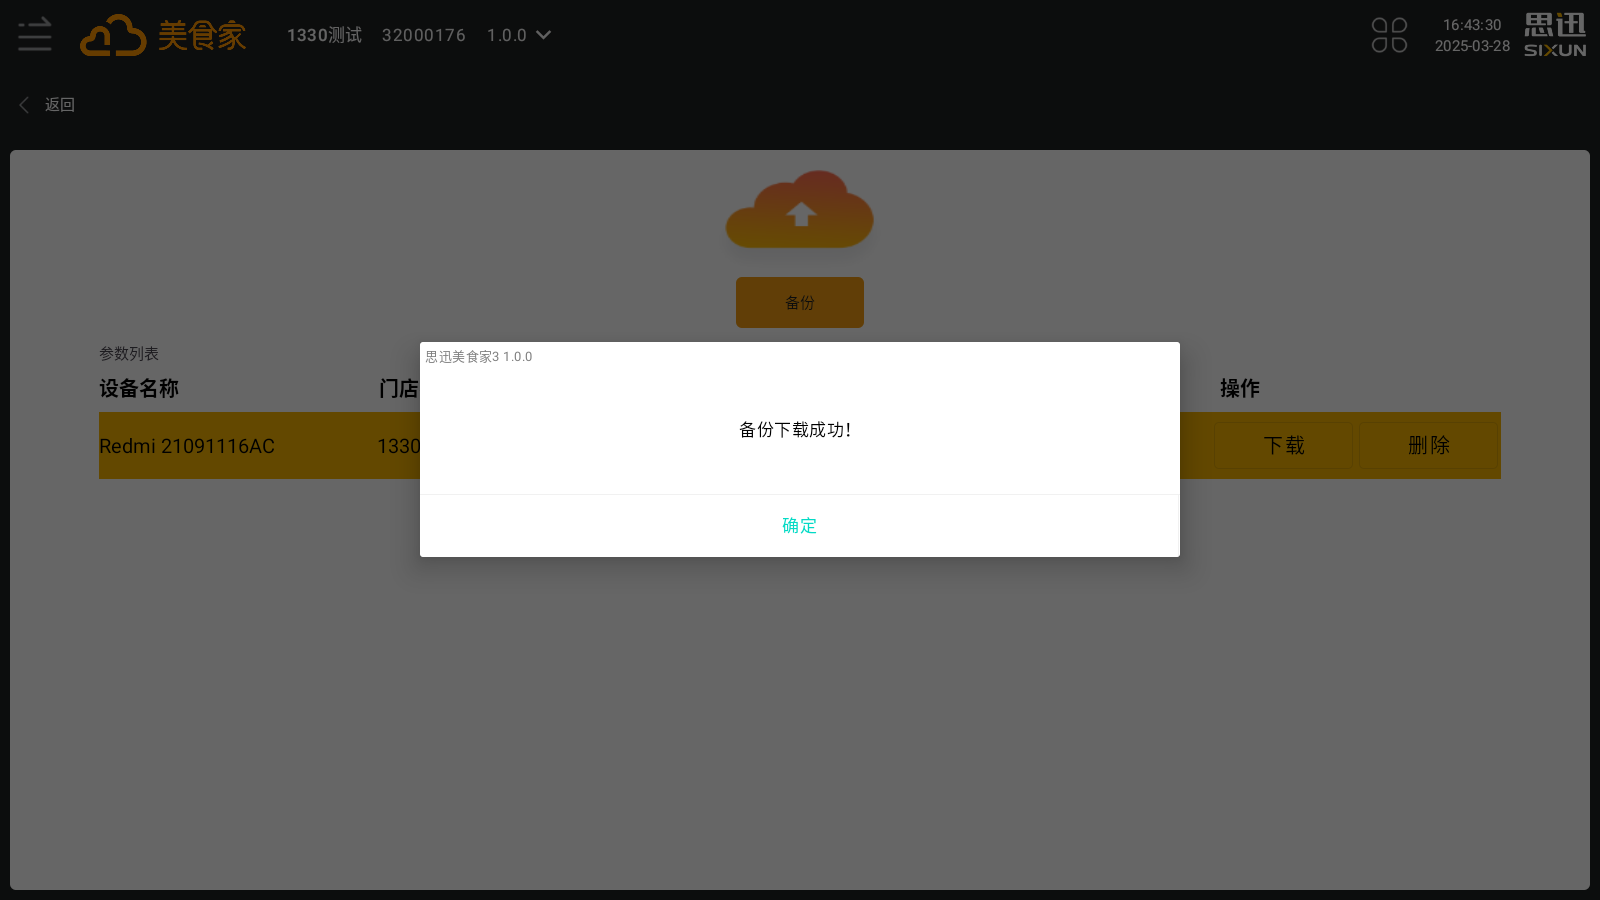Confirm dialog with 确定 button
This screenshot has width=1600, height=900.
[800, 526]
